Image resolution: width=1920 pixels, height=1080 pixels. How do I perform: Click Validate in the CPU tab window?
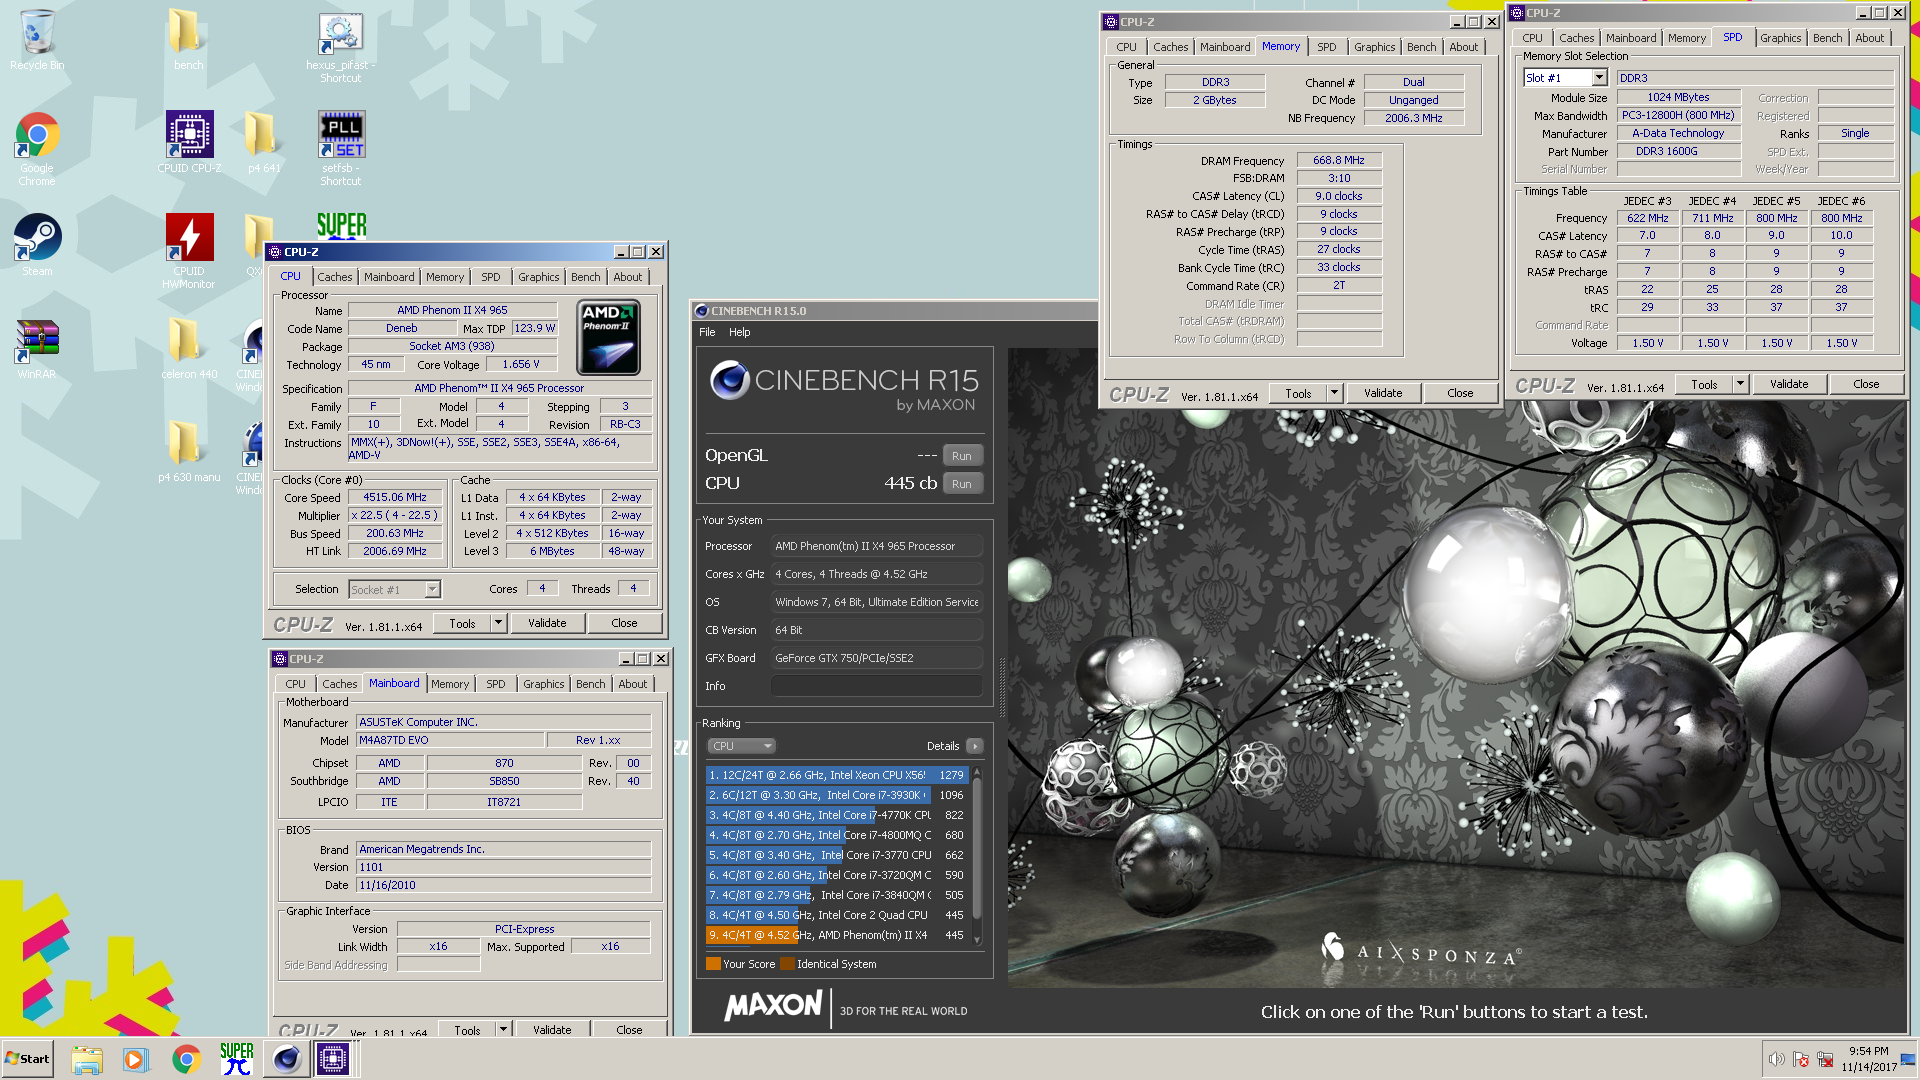point(547,623)
